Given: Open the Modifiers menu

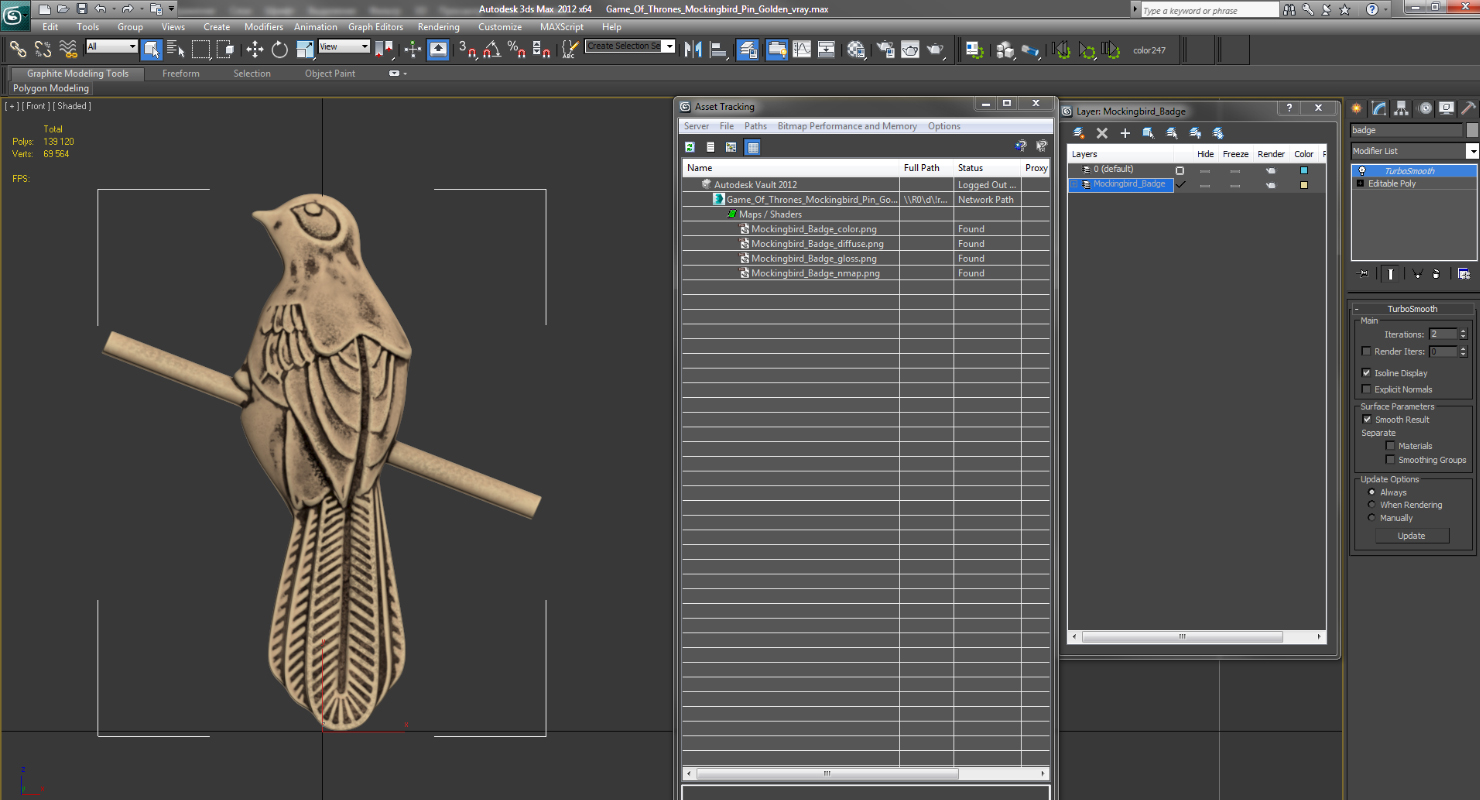Looking at the screenshot, I should (x=264, y=27).
